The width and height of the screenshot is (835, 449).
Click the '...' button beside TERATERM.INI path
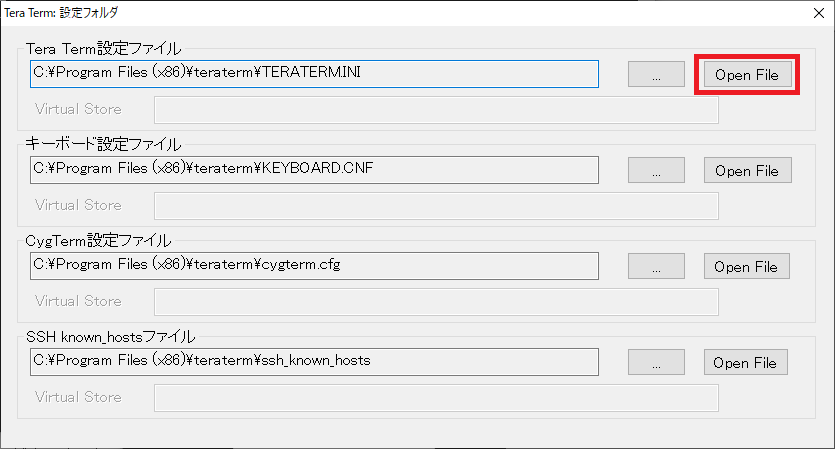pos(656,75)
